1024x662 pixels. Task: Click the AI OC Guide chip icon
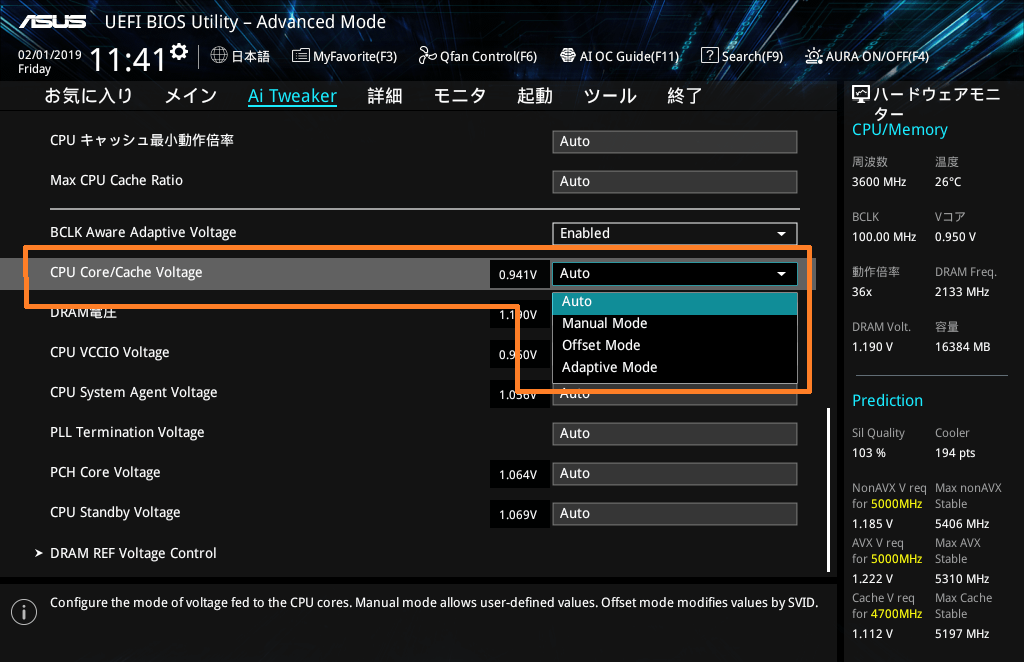(568, 55)
